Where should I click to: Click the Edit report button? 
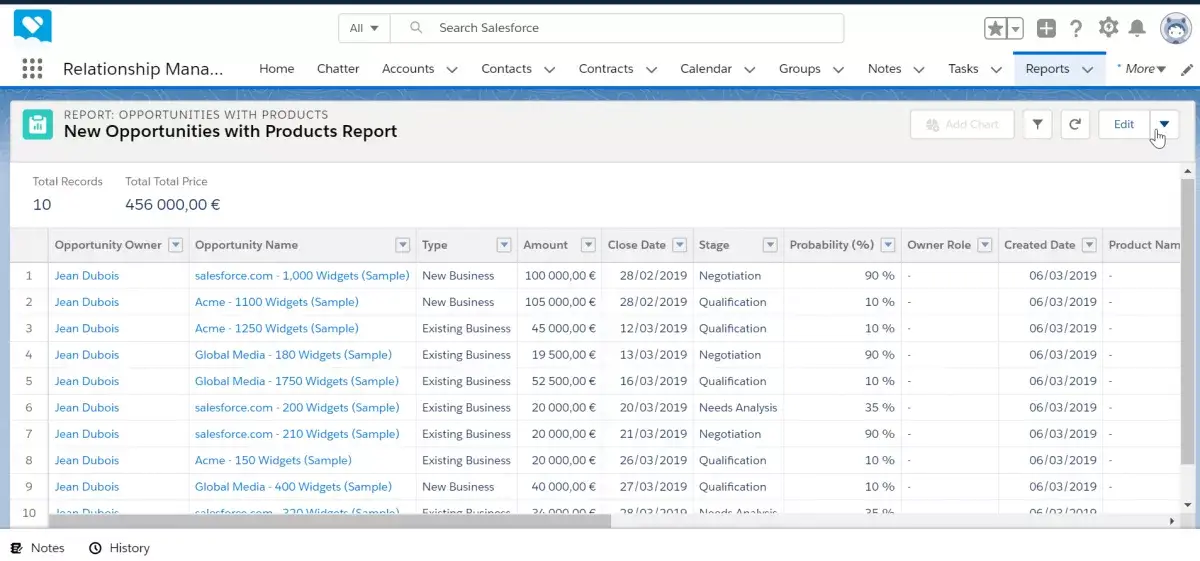click(1124, 124)
